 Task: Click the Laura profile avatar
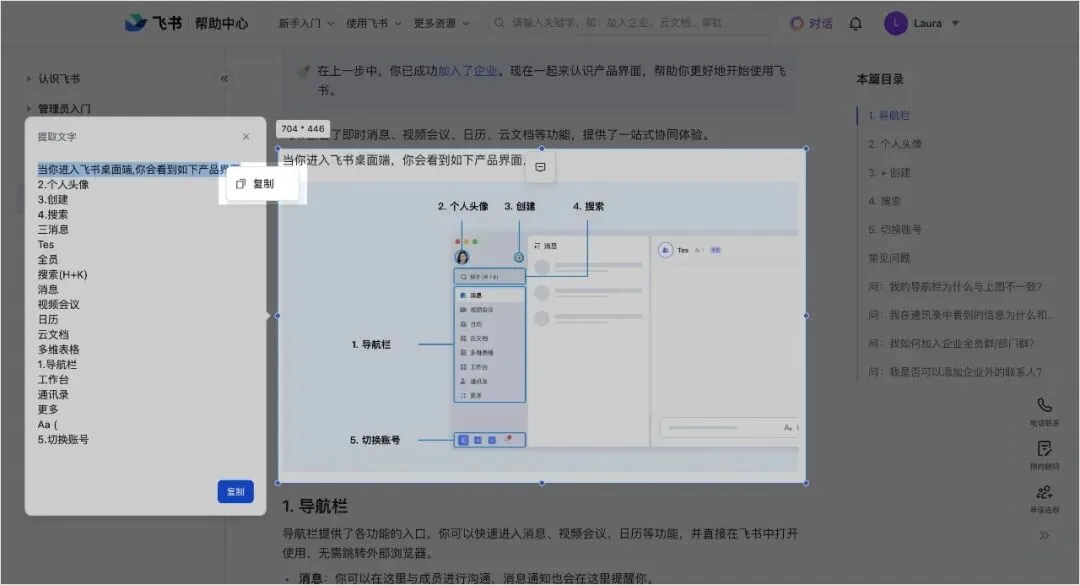click(895, 23)
